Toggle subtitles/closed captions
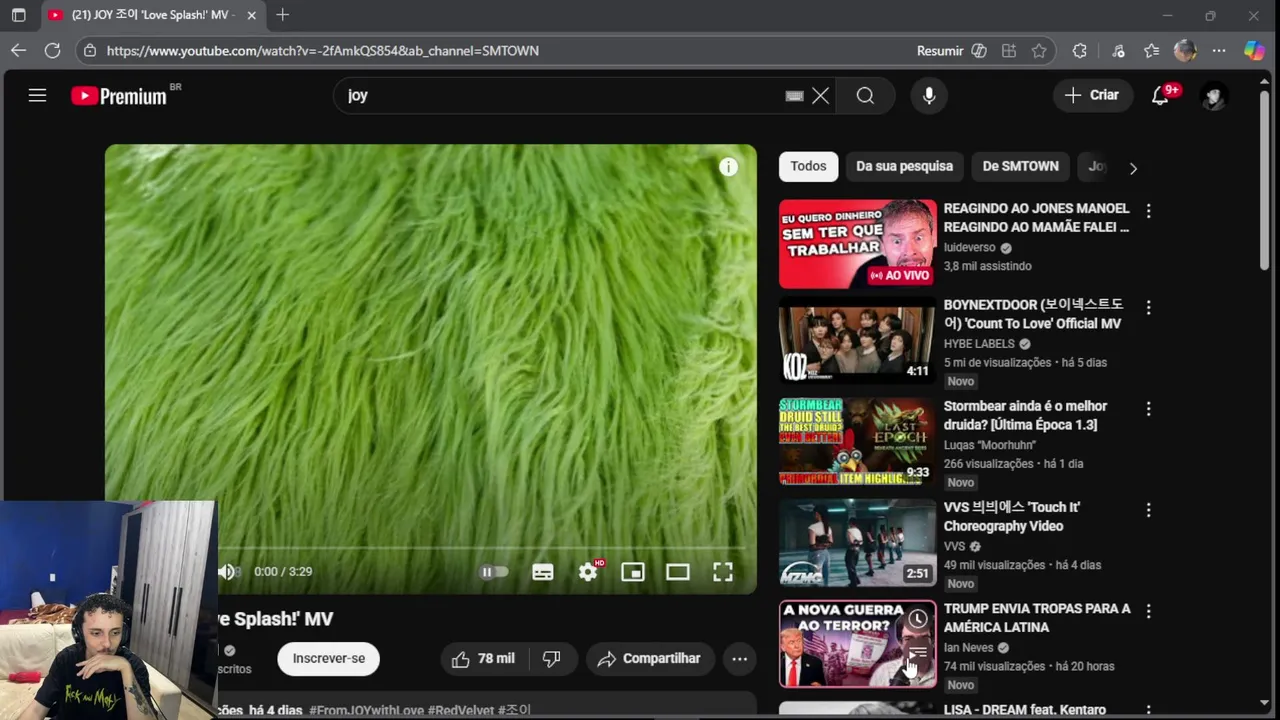The height and width of the screenshot is (720, 1280). tap(543, 572)
